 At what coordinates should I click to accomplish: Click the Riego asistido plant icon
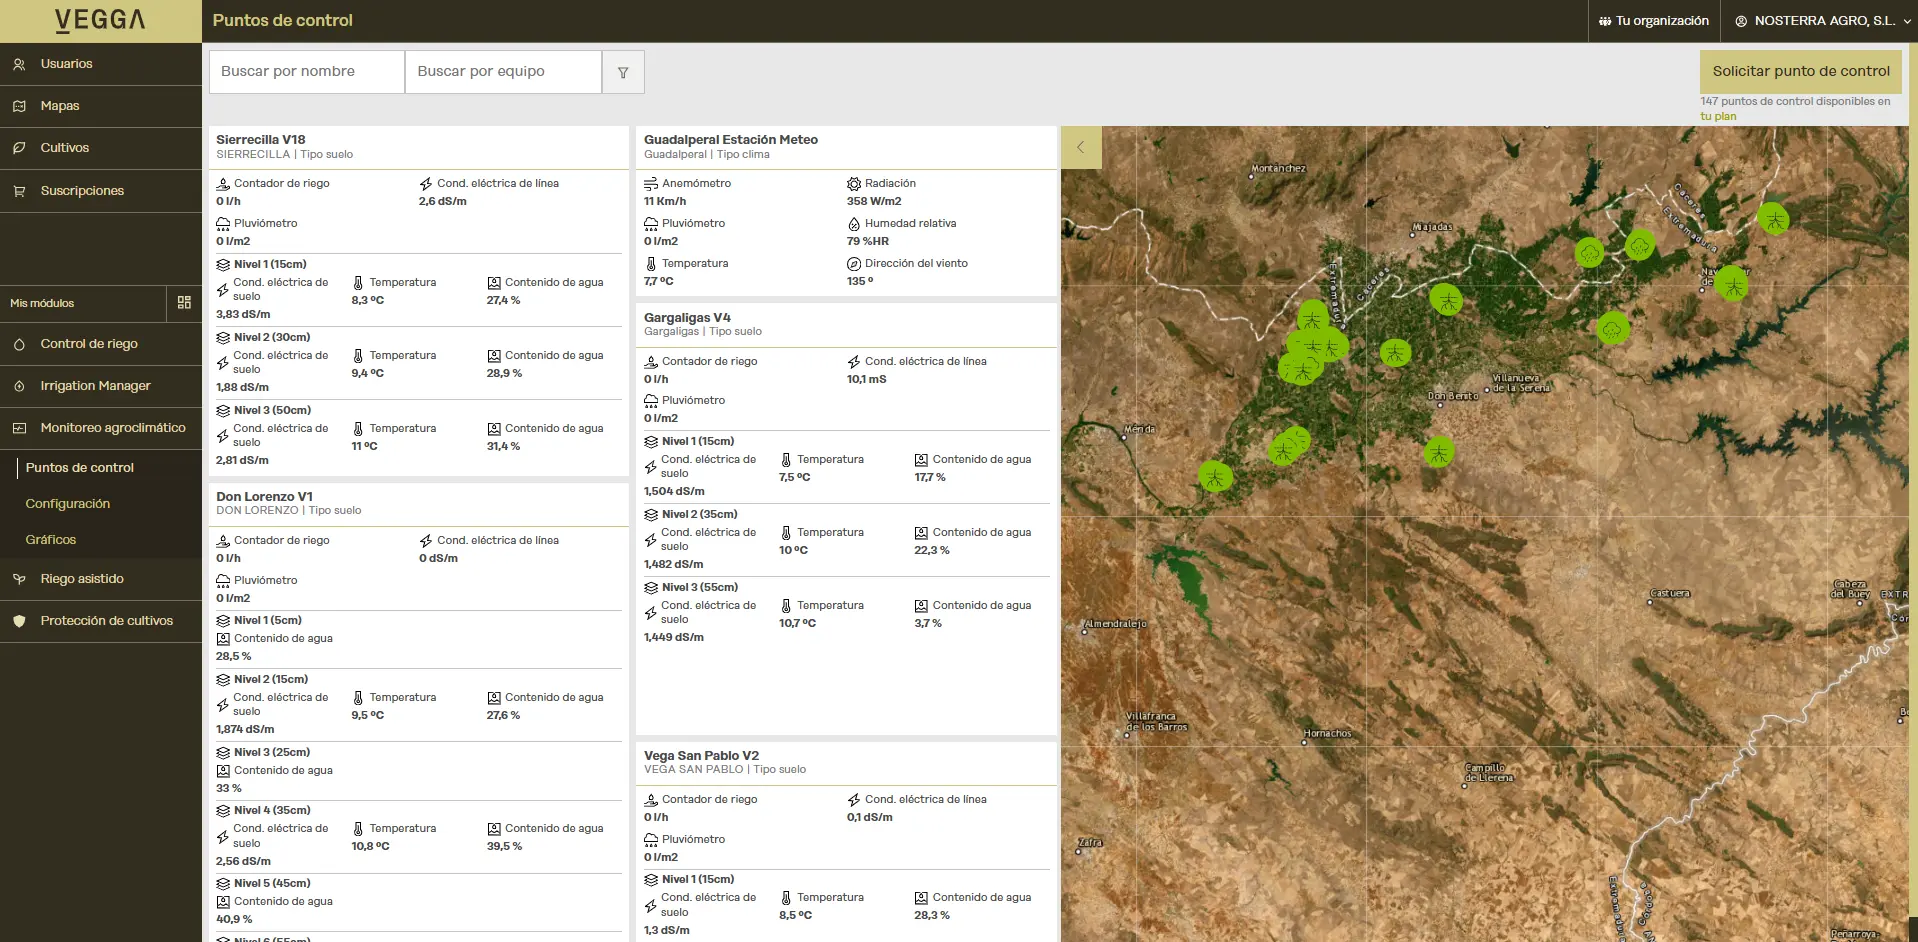click(x=19, y=579)
